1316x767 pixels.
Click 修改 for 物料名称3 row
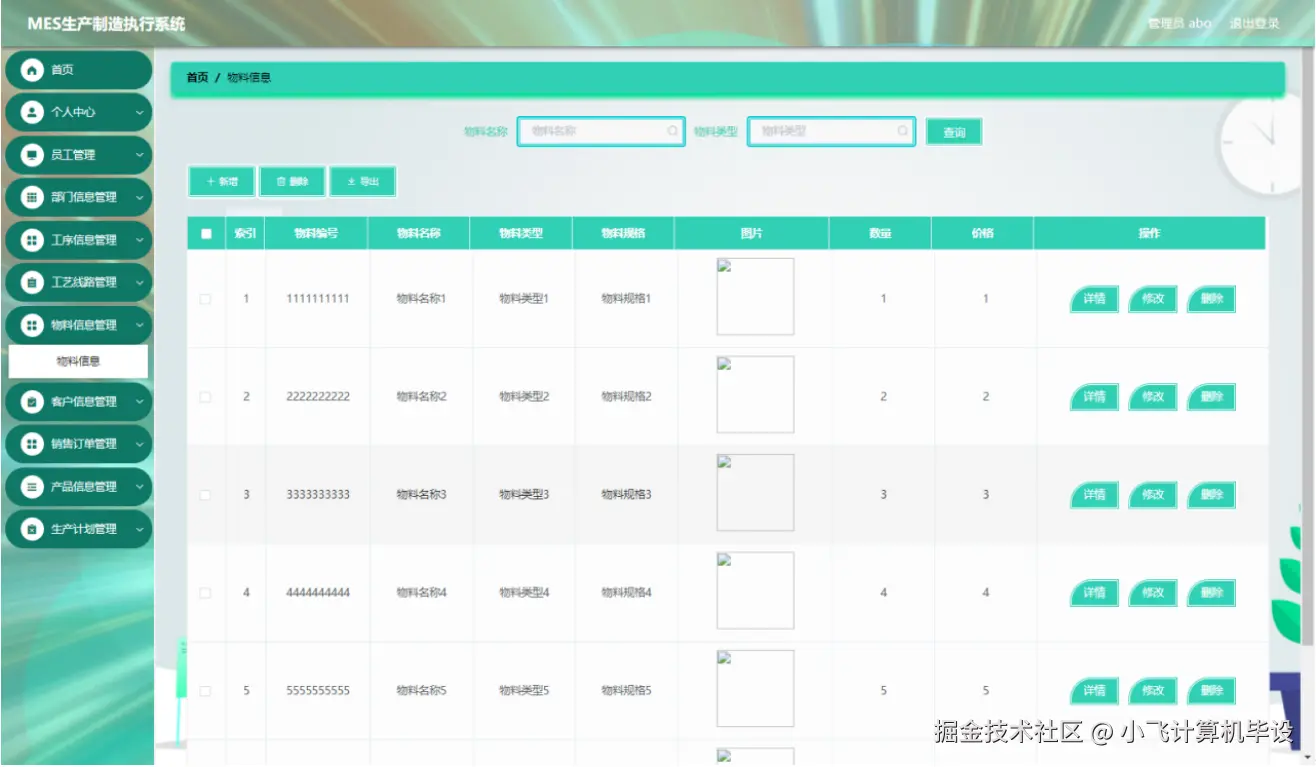point(1153,495)
